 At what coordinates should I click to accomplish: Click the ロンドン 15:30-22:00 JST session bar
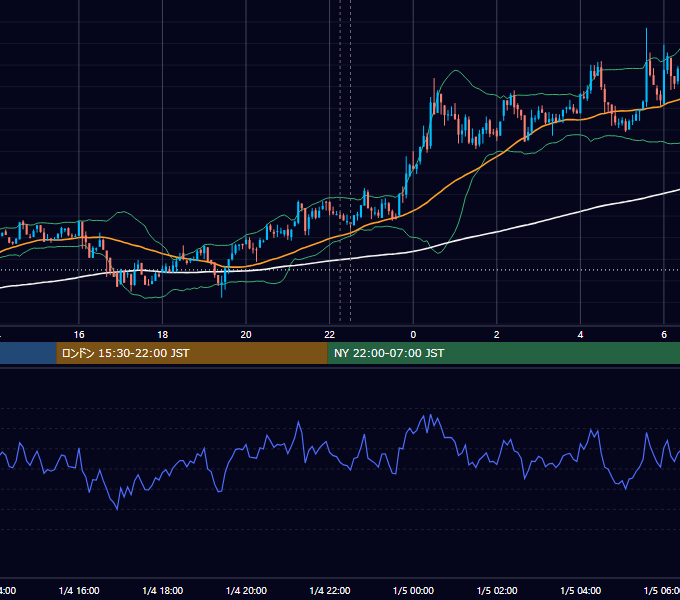tap(192, 353)
